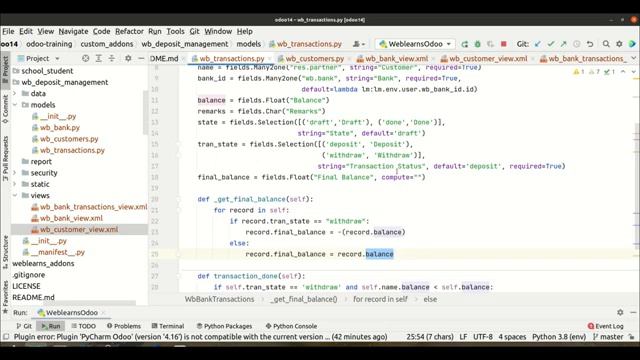Commit changes with the Git green checkmark
Viewport: 640px width, 360px height.
coord(551,44)
